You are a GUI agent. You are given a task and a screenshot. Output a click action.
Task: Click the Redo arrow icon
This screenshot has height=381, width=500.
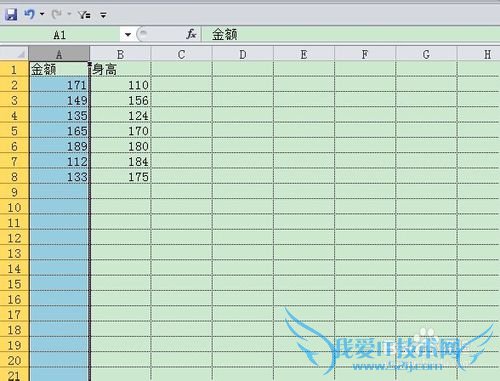coord(57,14)
